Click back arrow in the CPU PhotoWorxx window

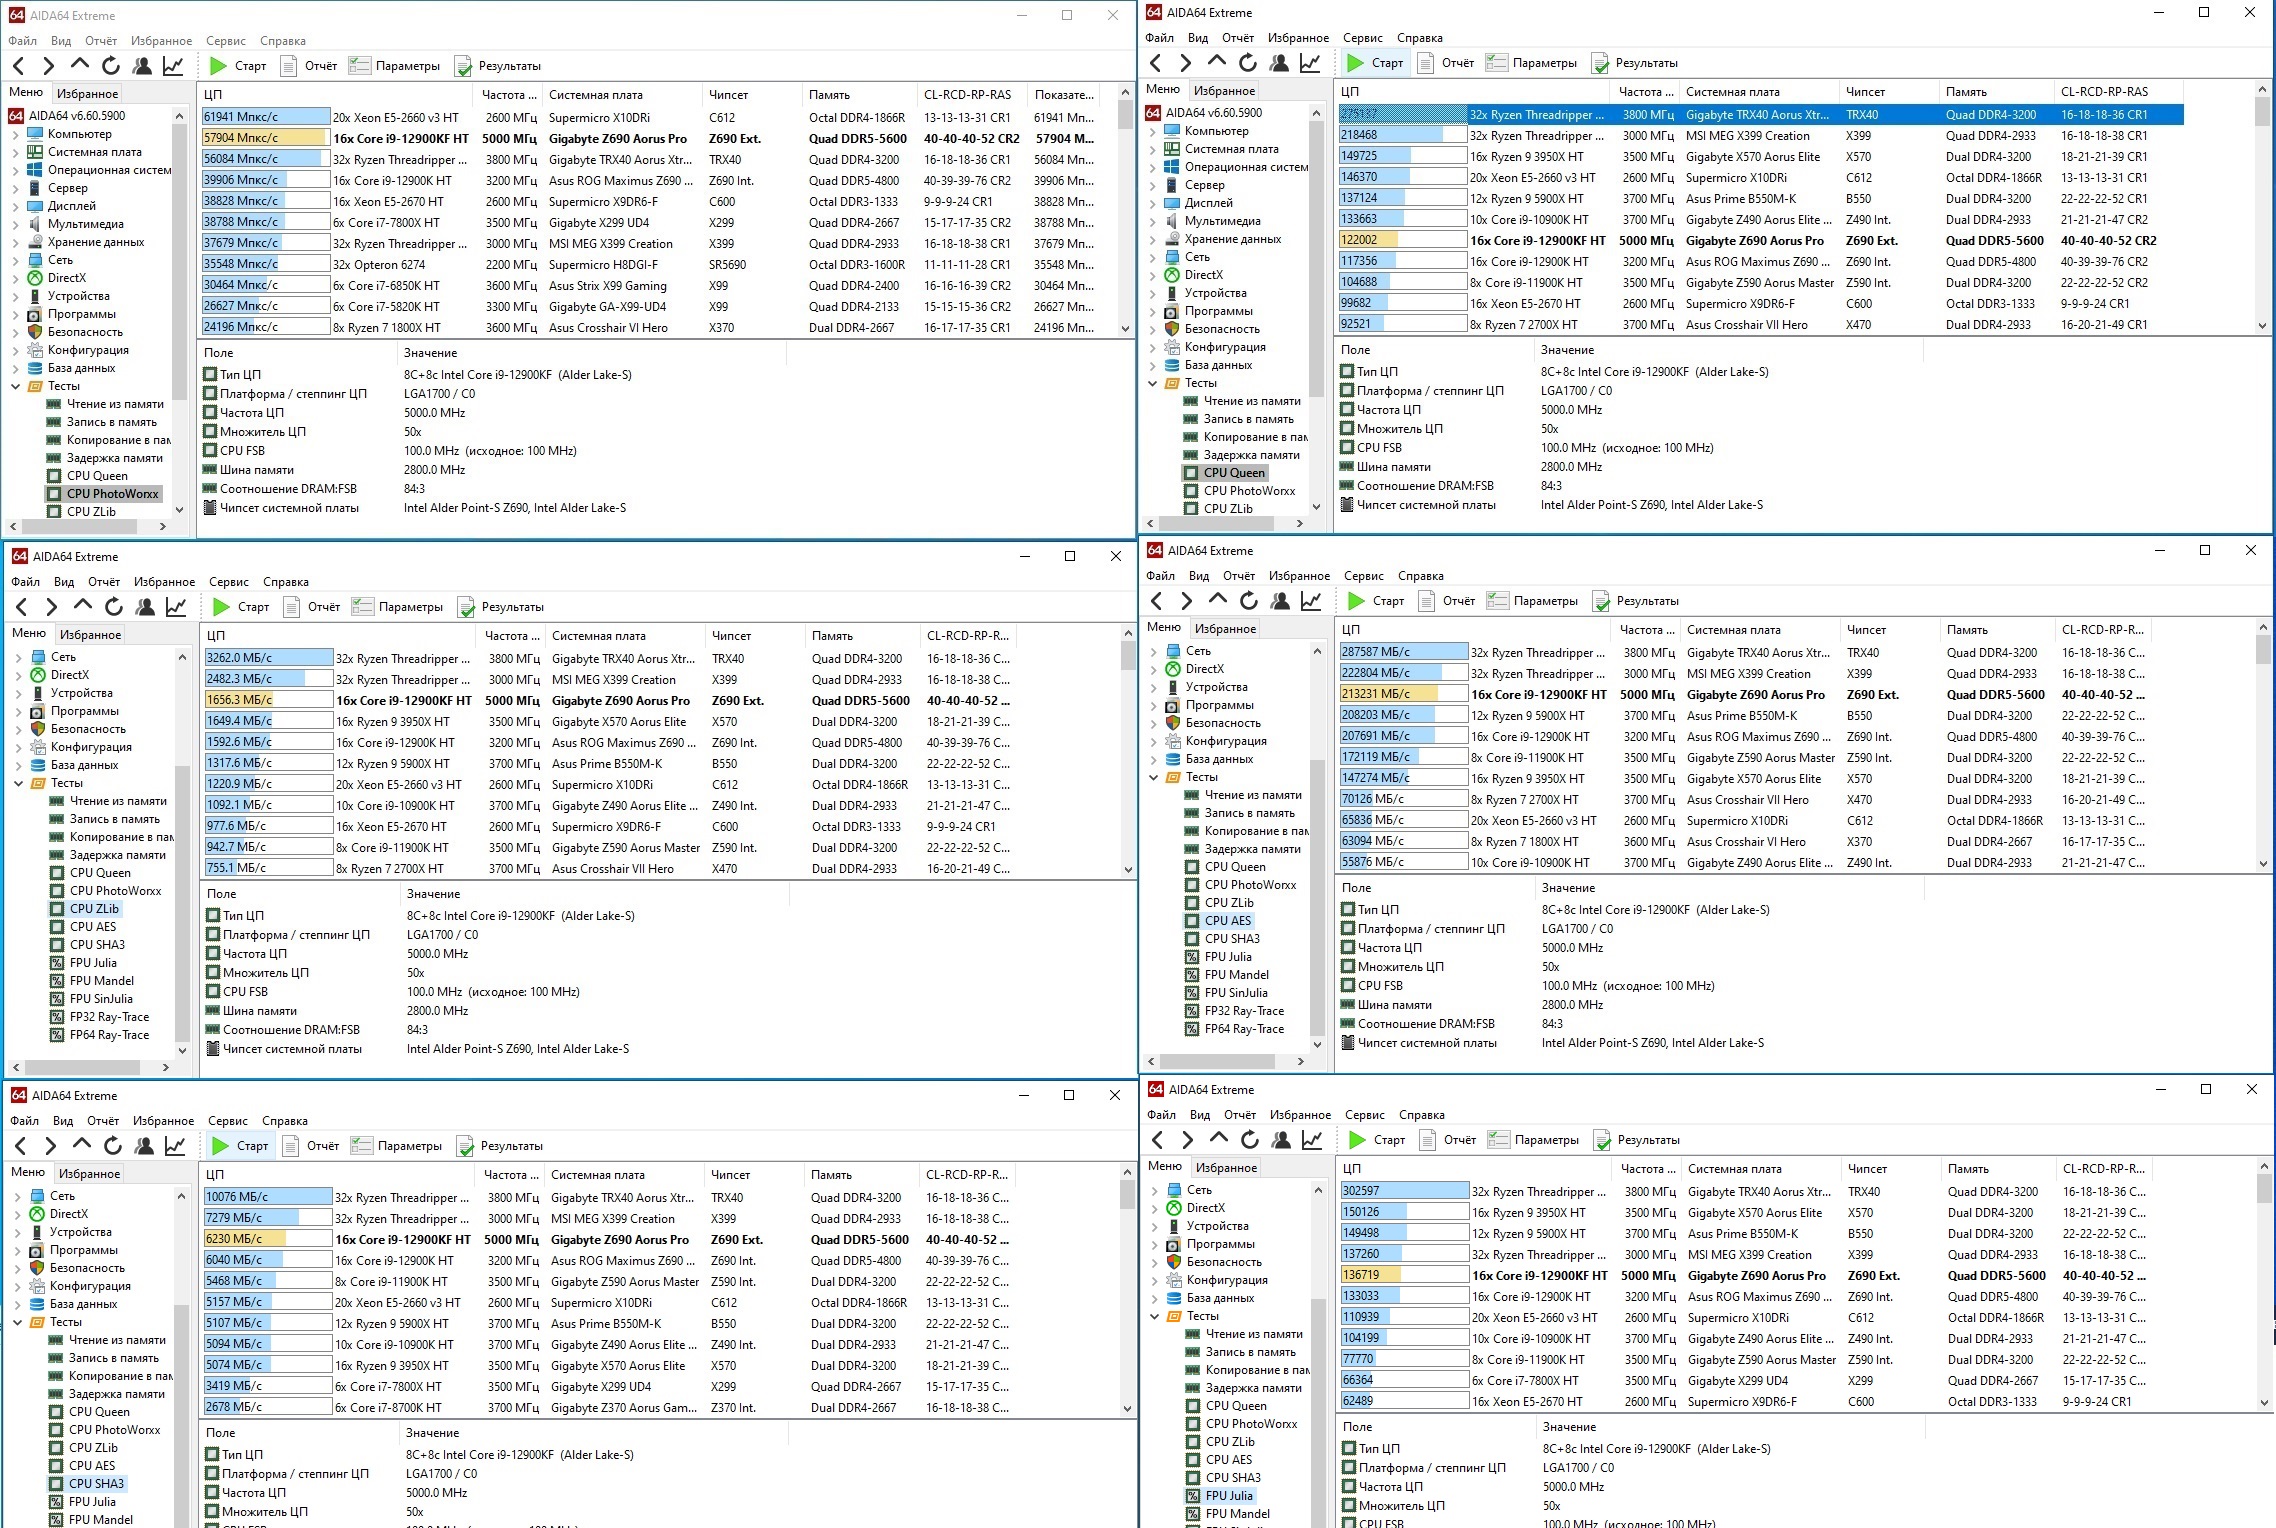tap(19, 66)
